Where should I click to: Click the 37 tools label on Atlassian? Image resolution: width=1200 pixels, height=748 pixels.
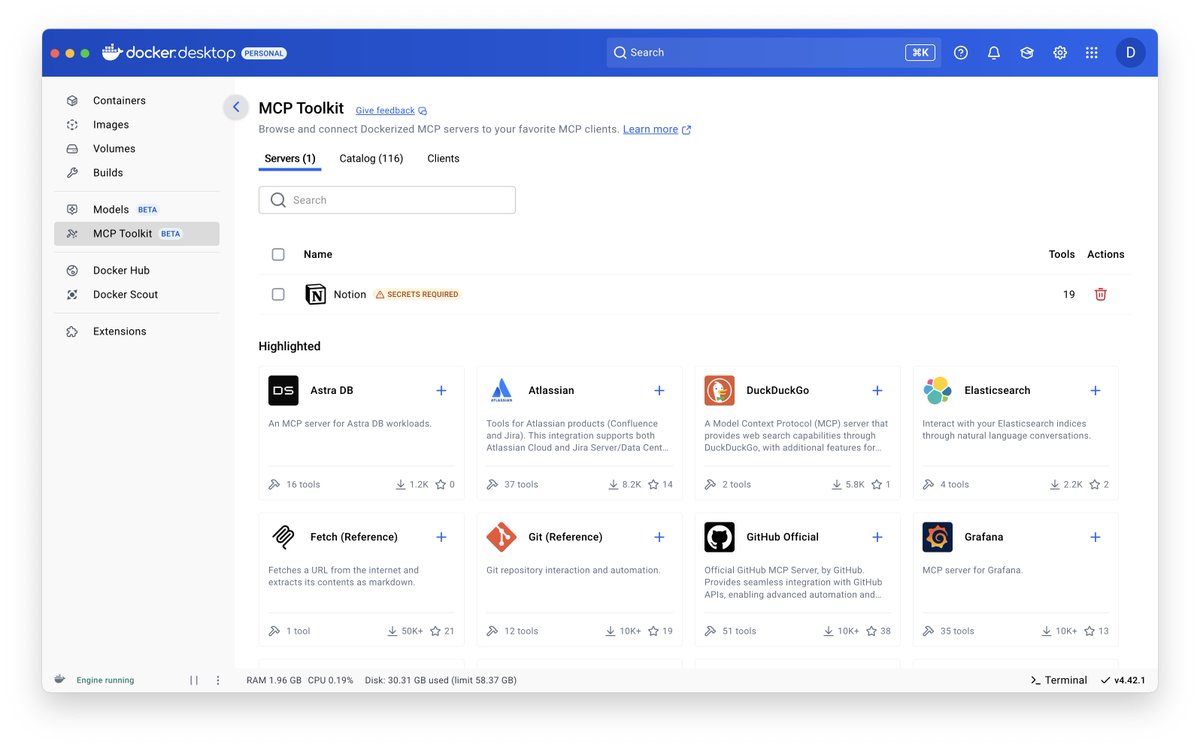(x=521, y=484)
